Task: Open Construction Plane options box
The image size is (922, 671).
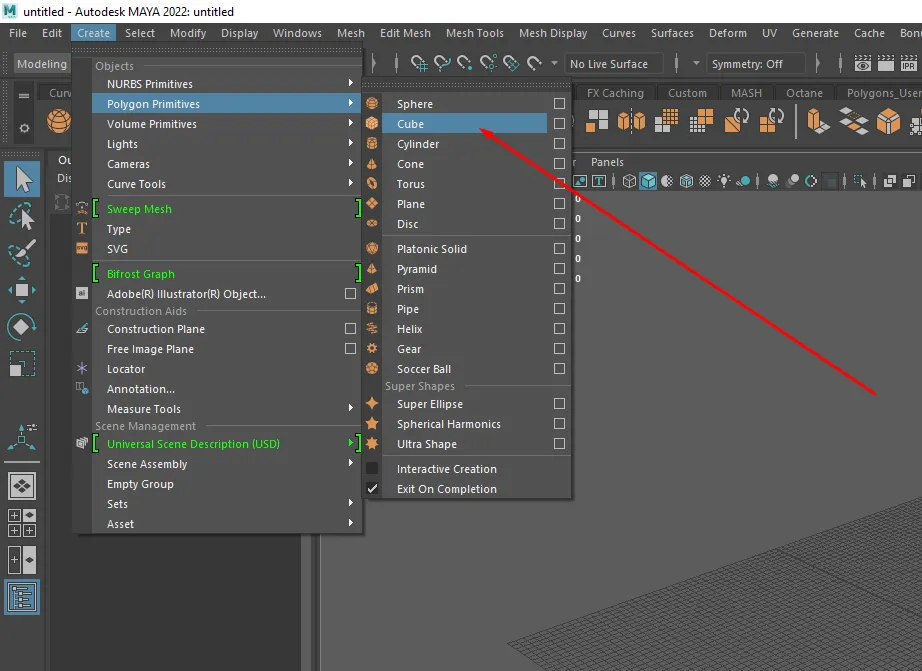Action: coord(350,329)
